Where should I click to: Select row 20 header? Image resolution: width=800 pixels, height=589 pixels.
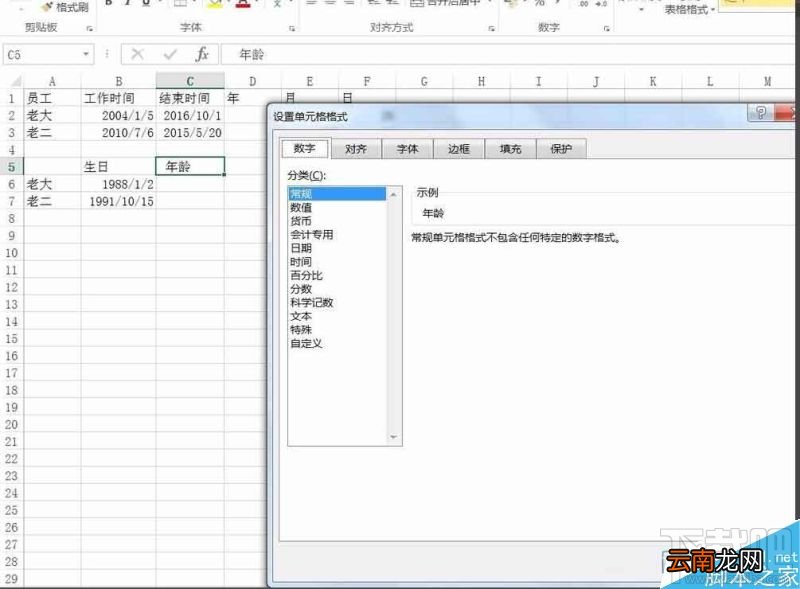11,425
